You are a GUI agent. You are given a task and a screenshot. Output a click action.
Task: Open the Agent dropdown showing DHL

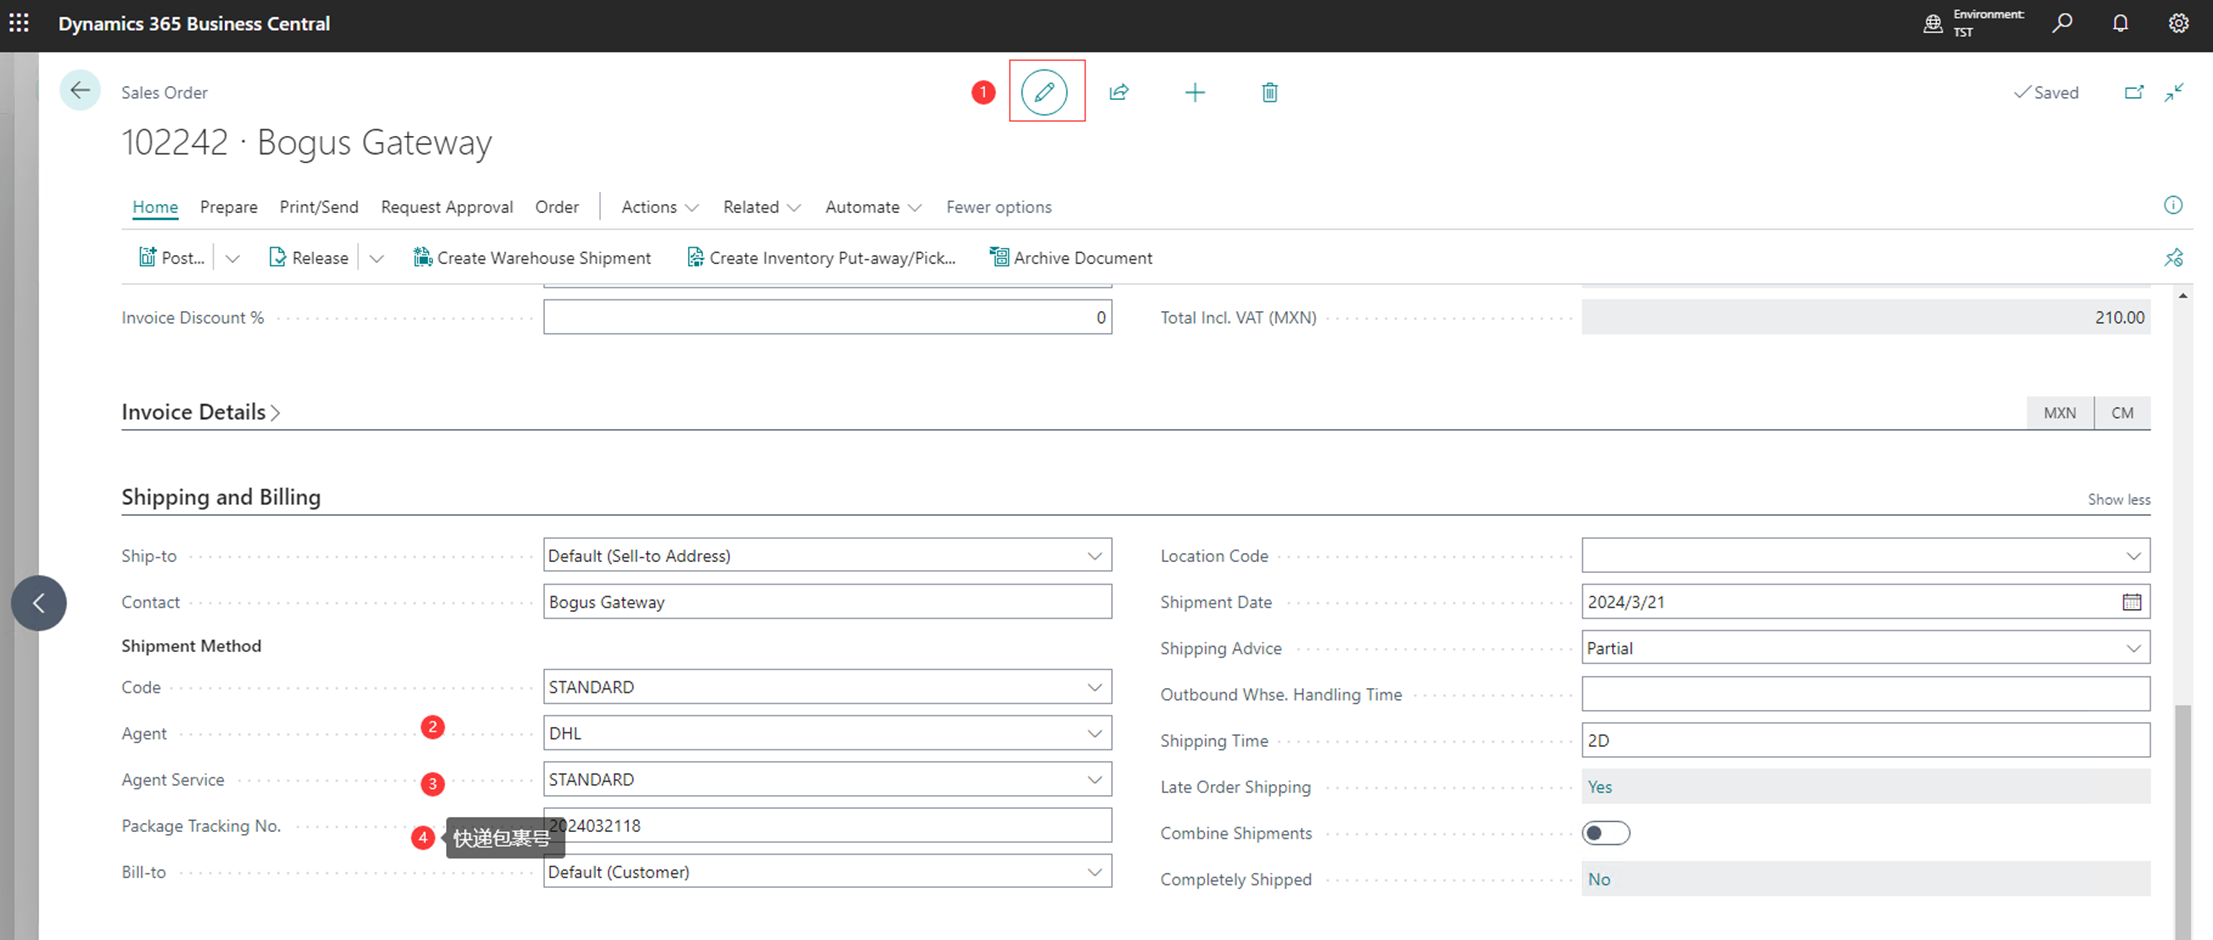pos(1095,733)
